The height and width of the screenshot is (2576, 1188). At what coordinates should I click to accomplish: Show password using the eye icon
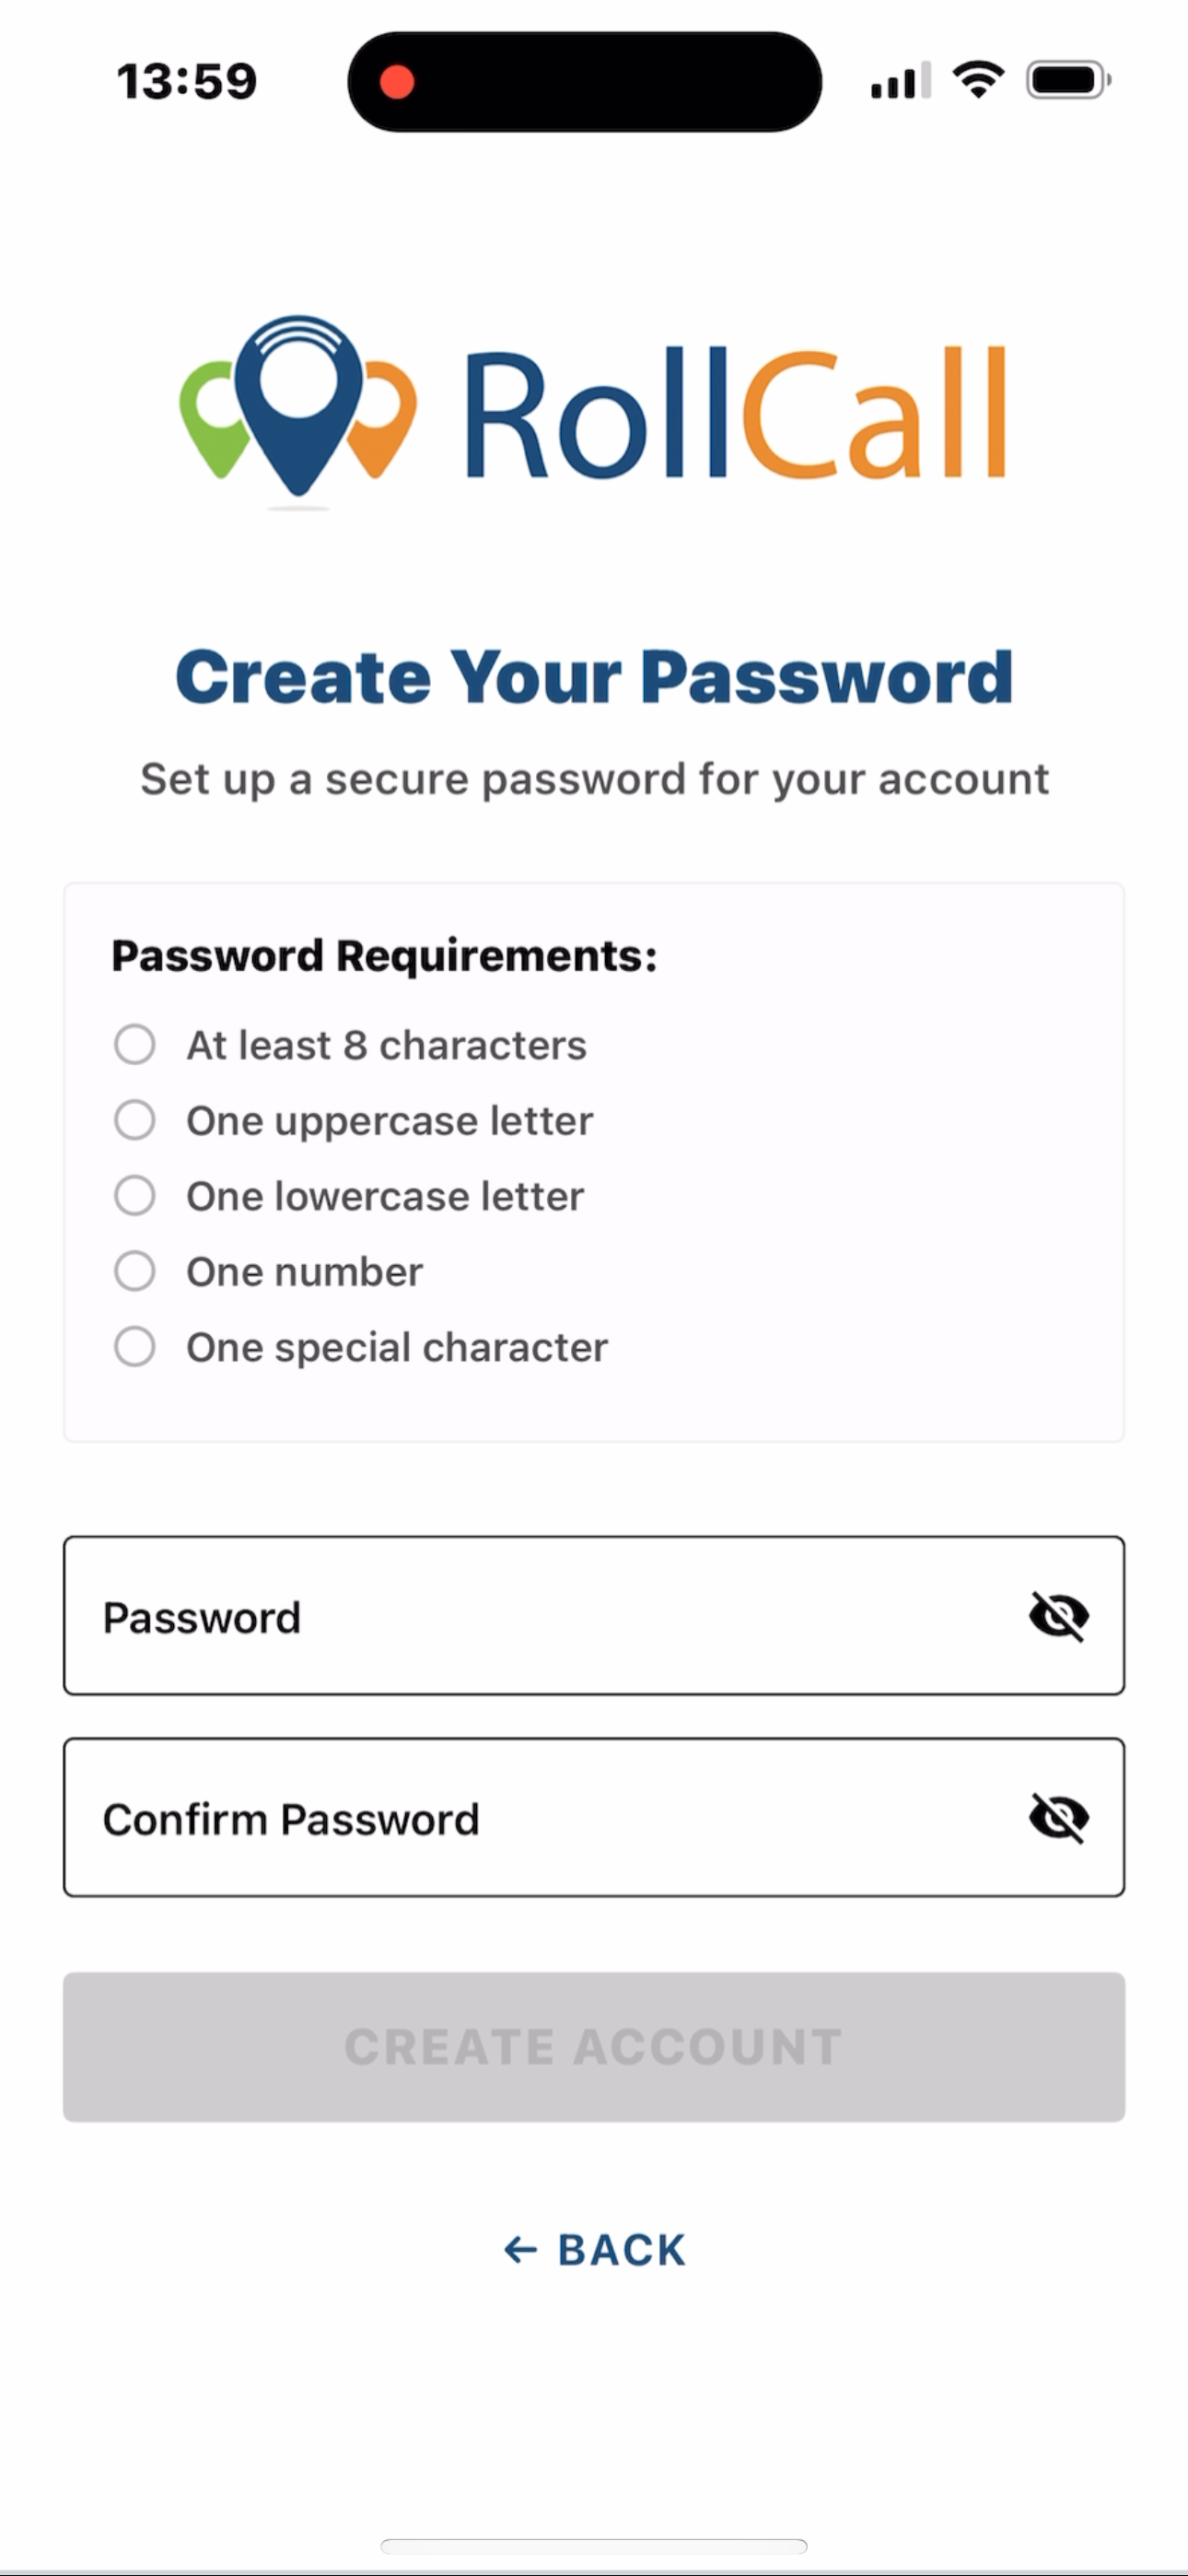click(1058, 1616)
